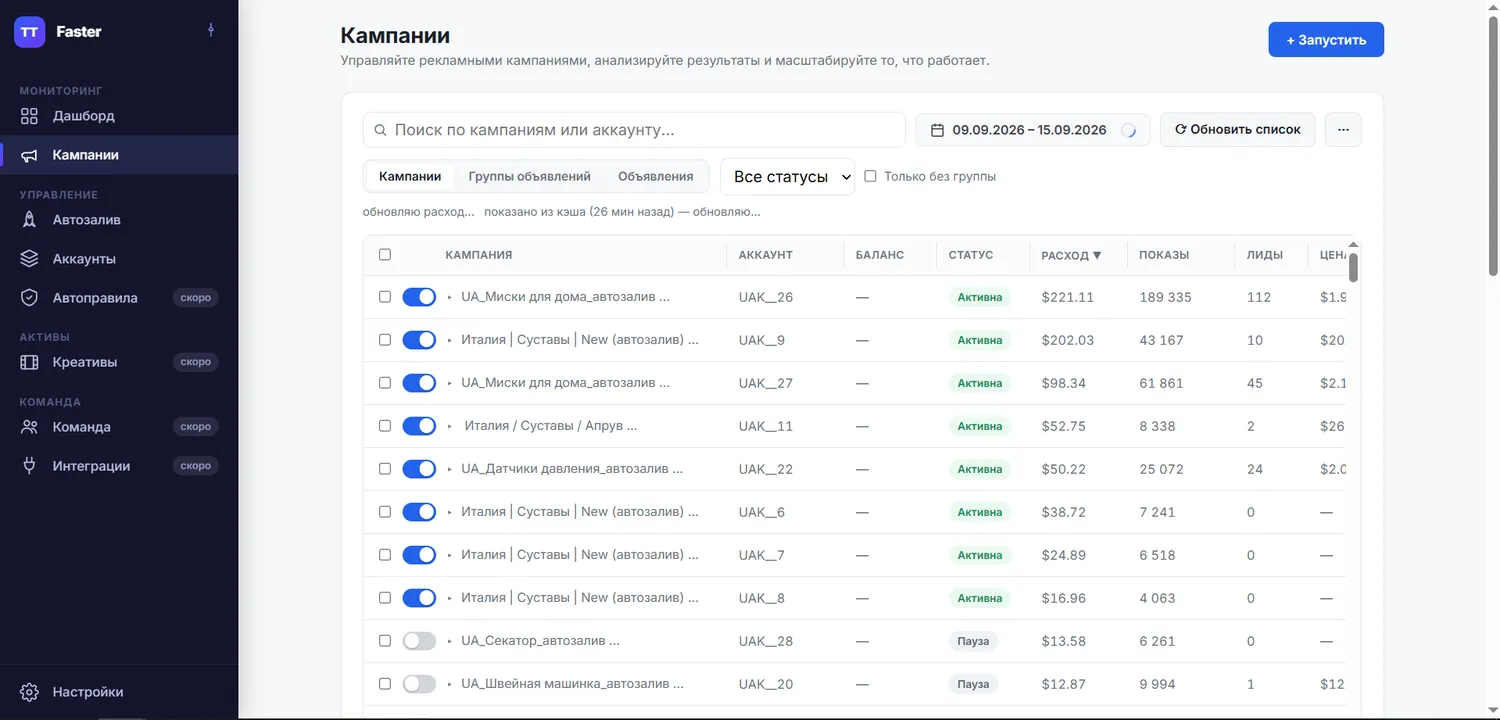Click the Автоправила shield icon
The height and width of the screenshot is (720, 1500).
coord(30,298)
